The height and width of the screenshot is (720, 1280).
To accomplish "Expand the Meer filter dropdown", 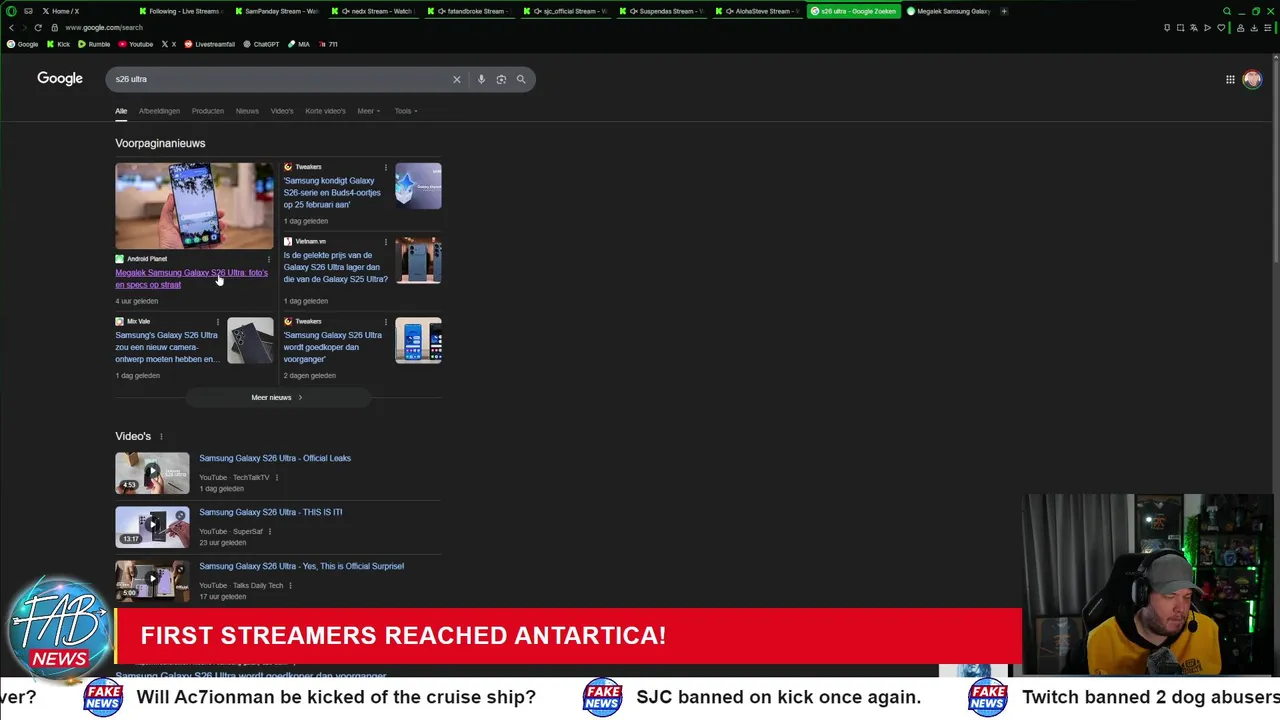I will coord(368,111).
